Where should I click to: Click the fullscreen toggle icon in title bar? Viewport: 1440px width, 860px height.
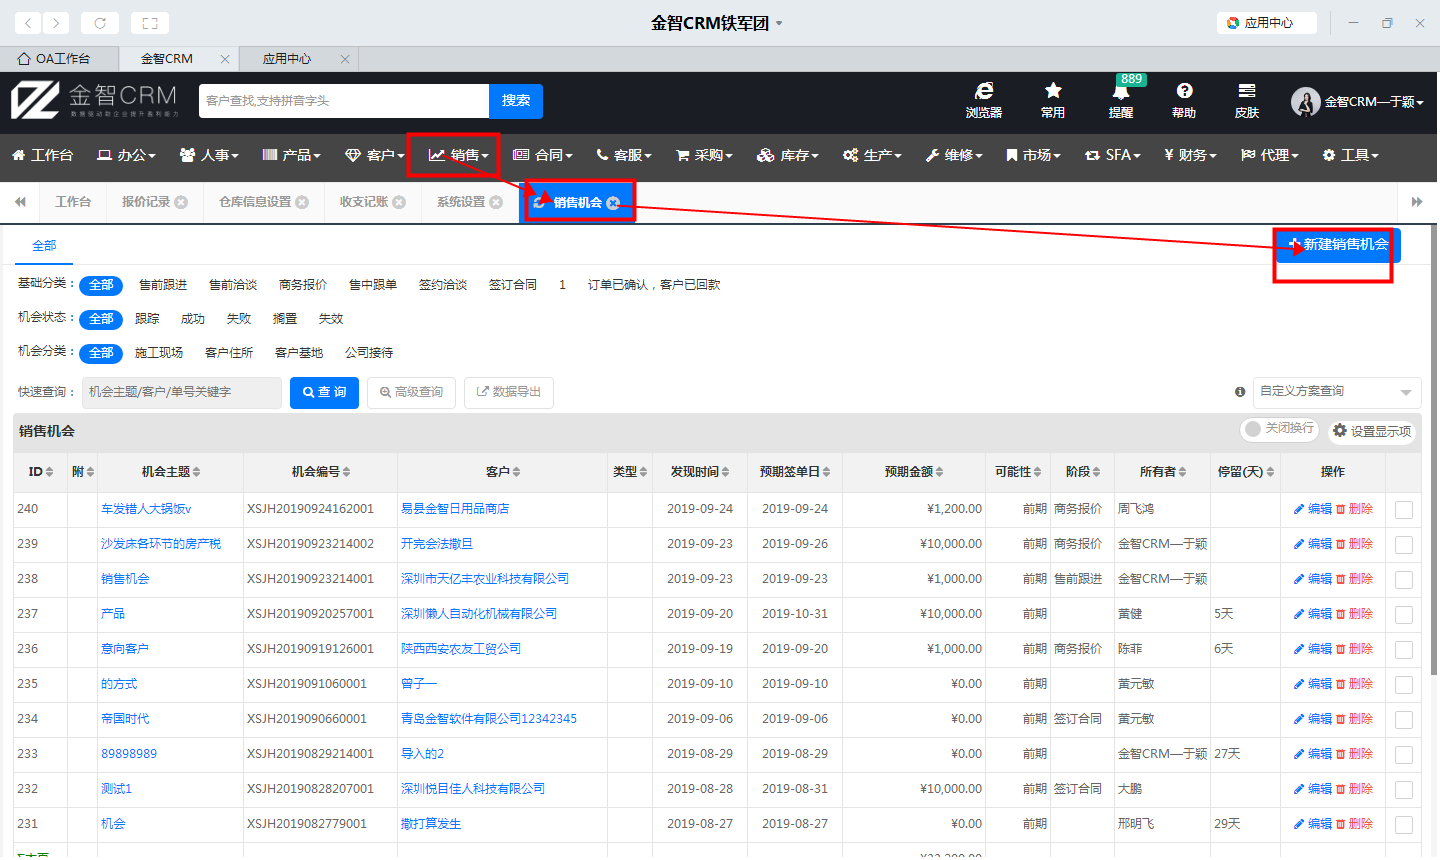pyautogui.click(x=150, y=22)
